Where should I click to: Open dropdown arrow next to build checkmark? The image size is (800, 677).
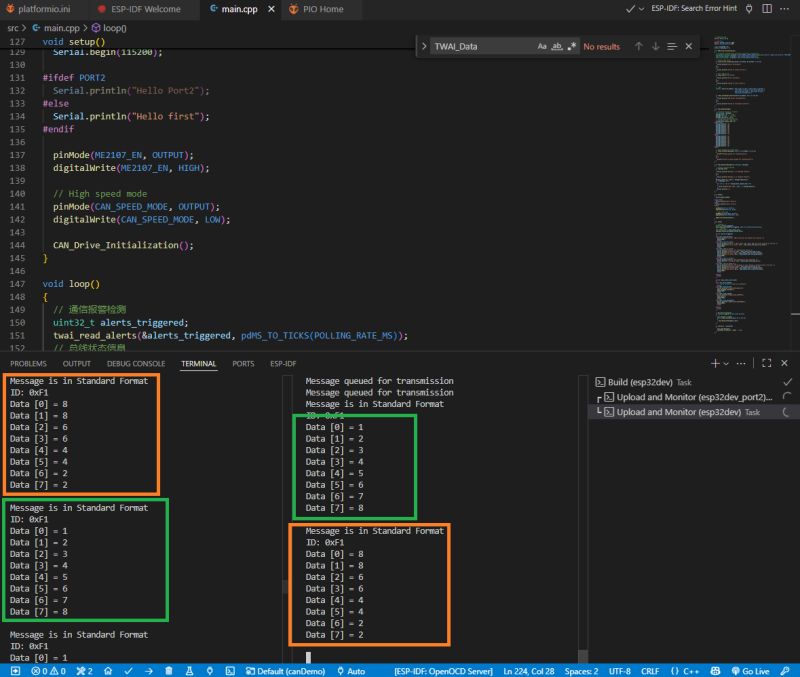(x=641, y=9)
